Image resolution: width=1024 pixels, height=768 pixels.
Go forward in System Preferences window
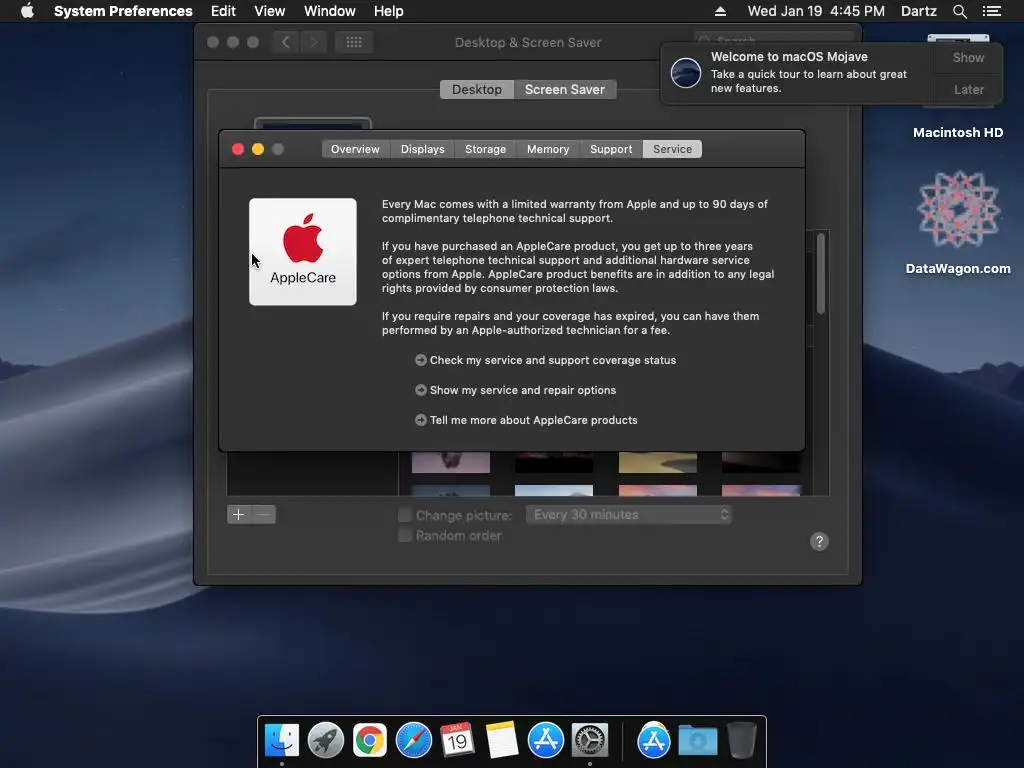[x=313, y=42]
